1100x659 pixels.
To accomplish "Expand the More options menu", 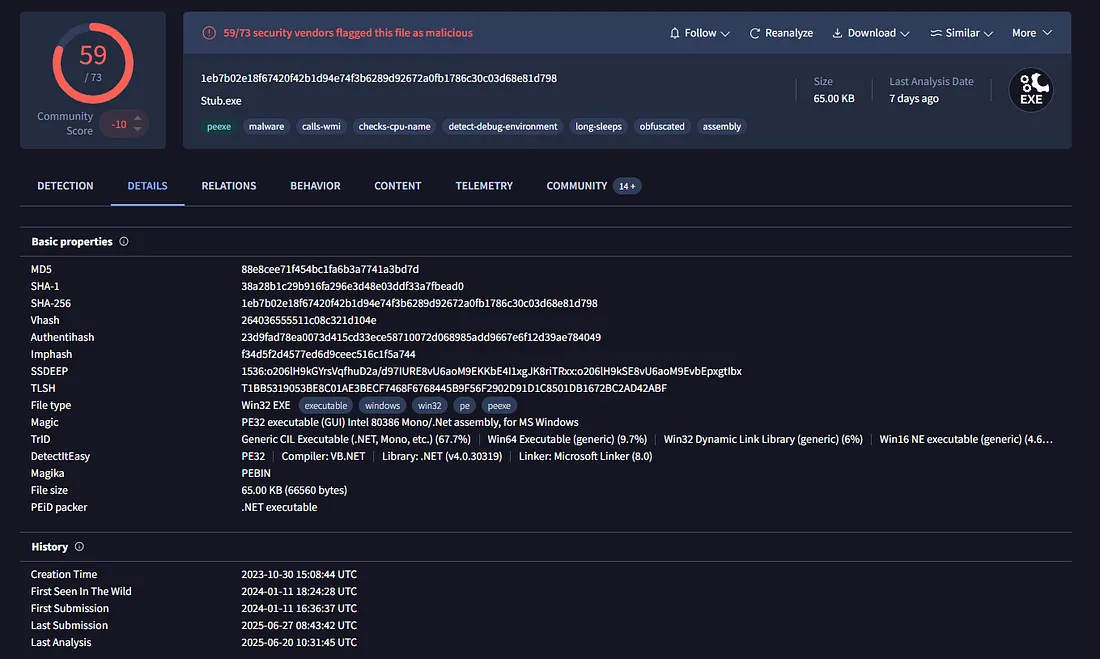I will click(x=1031, y=33).
